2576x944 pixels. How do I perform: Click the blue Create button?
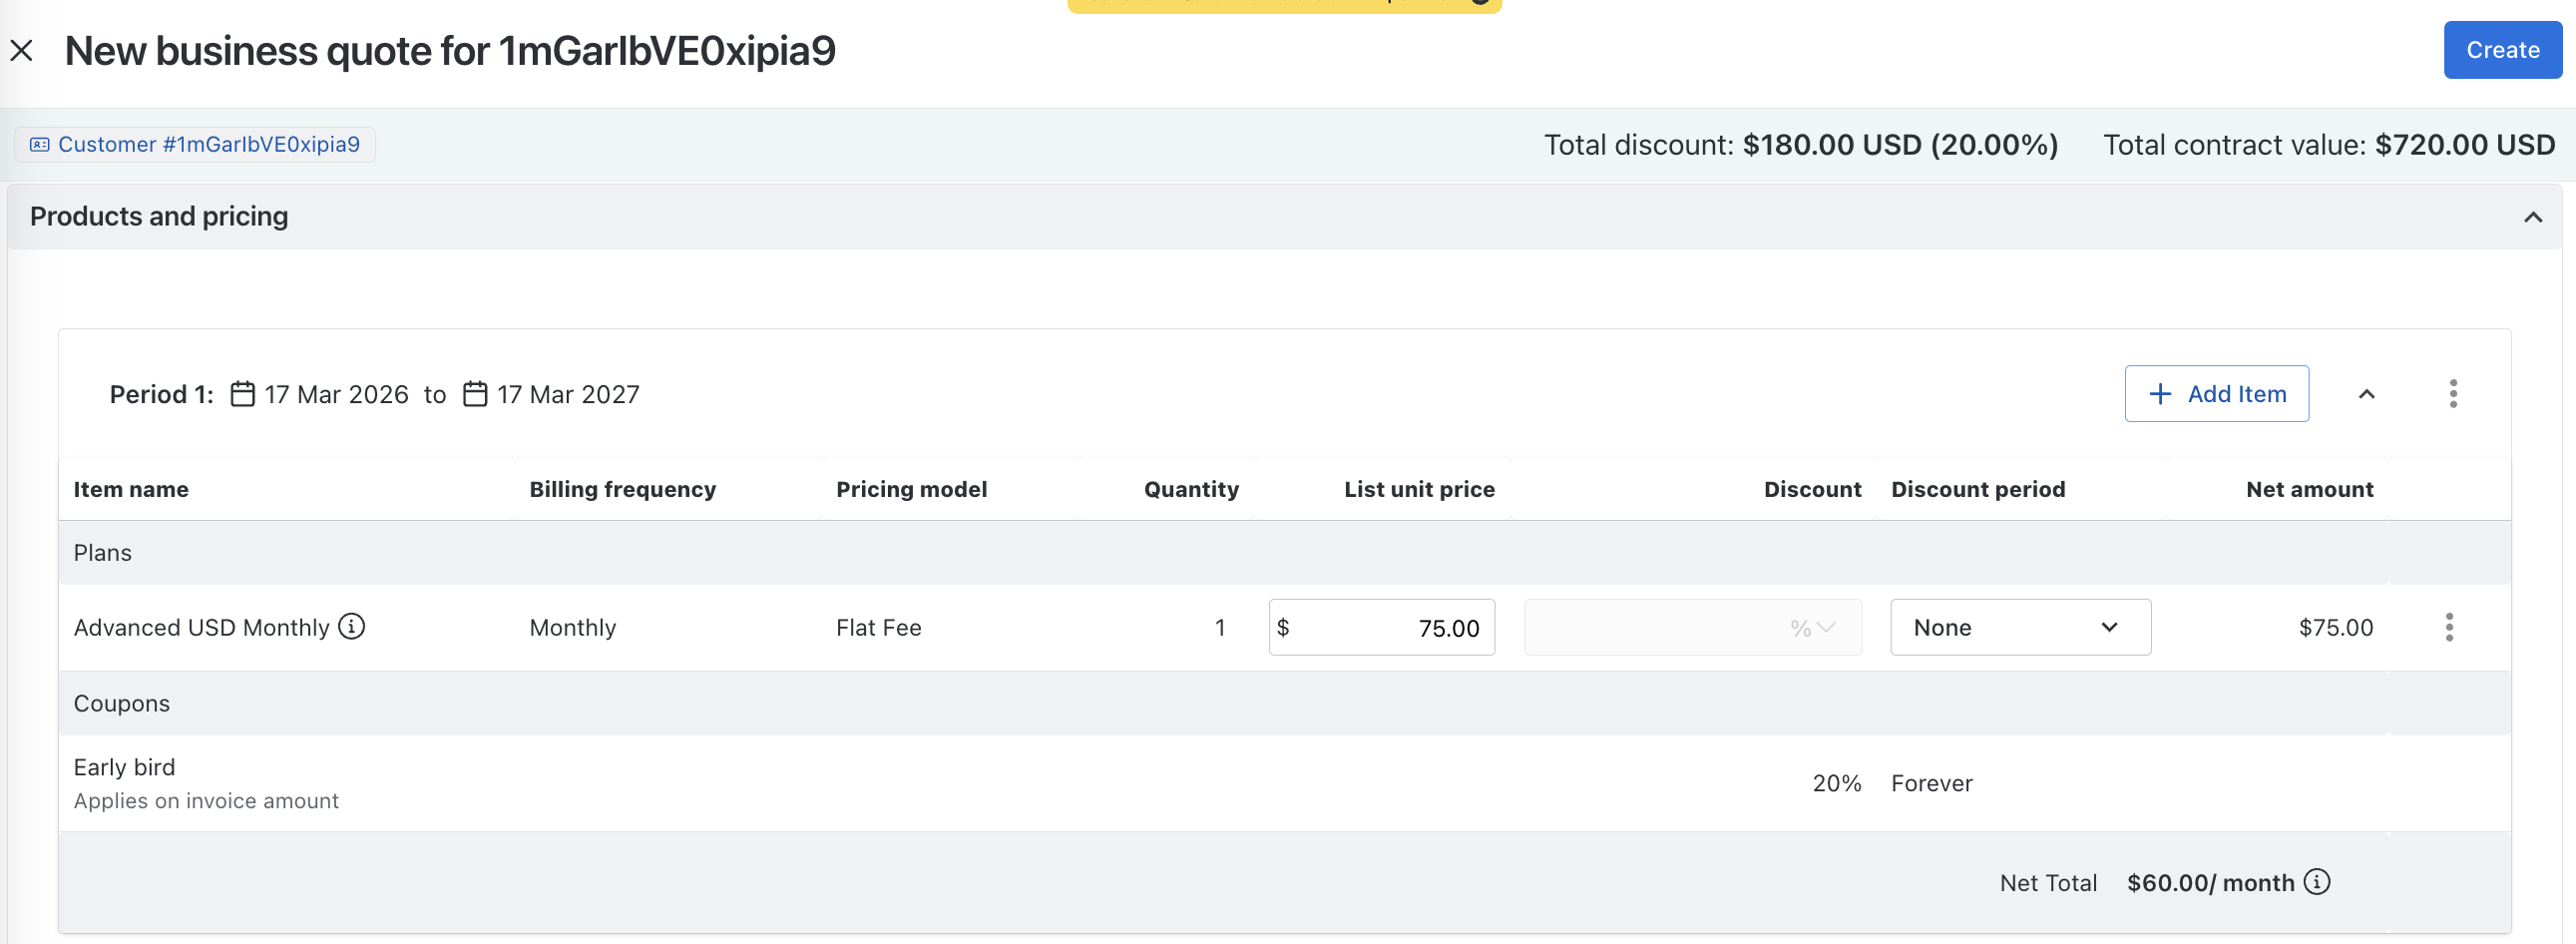click(x=2501, y=50)
